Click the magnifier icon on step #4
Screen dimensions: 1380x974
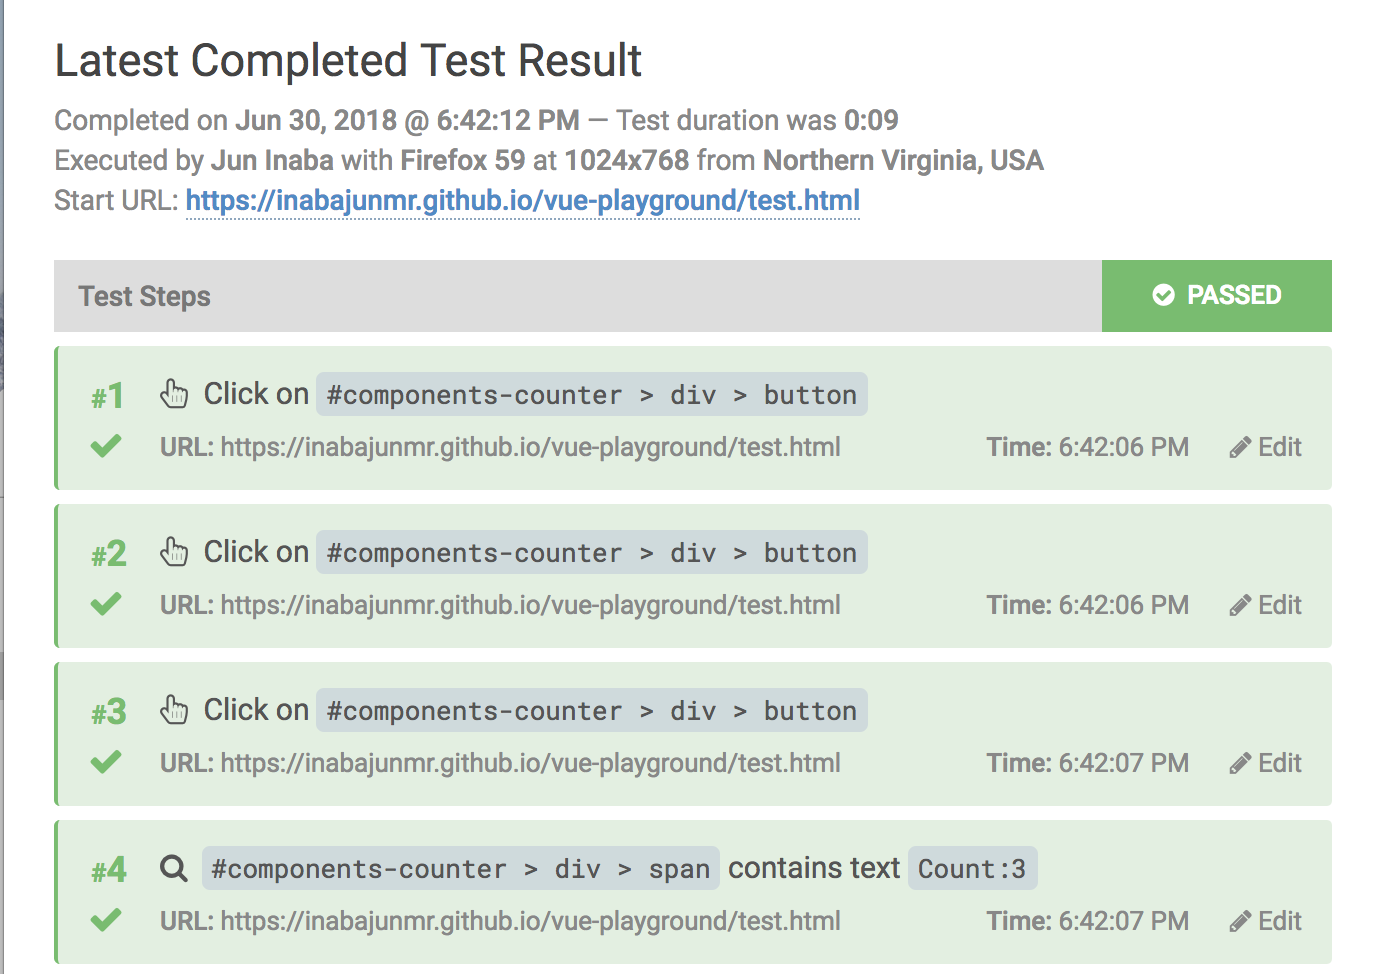click(174, 868)
